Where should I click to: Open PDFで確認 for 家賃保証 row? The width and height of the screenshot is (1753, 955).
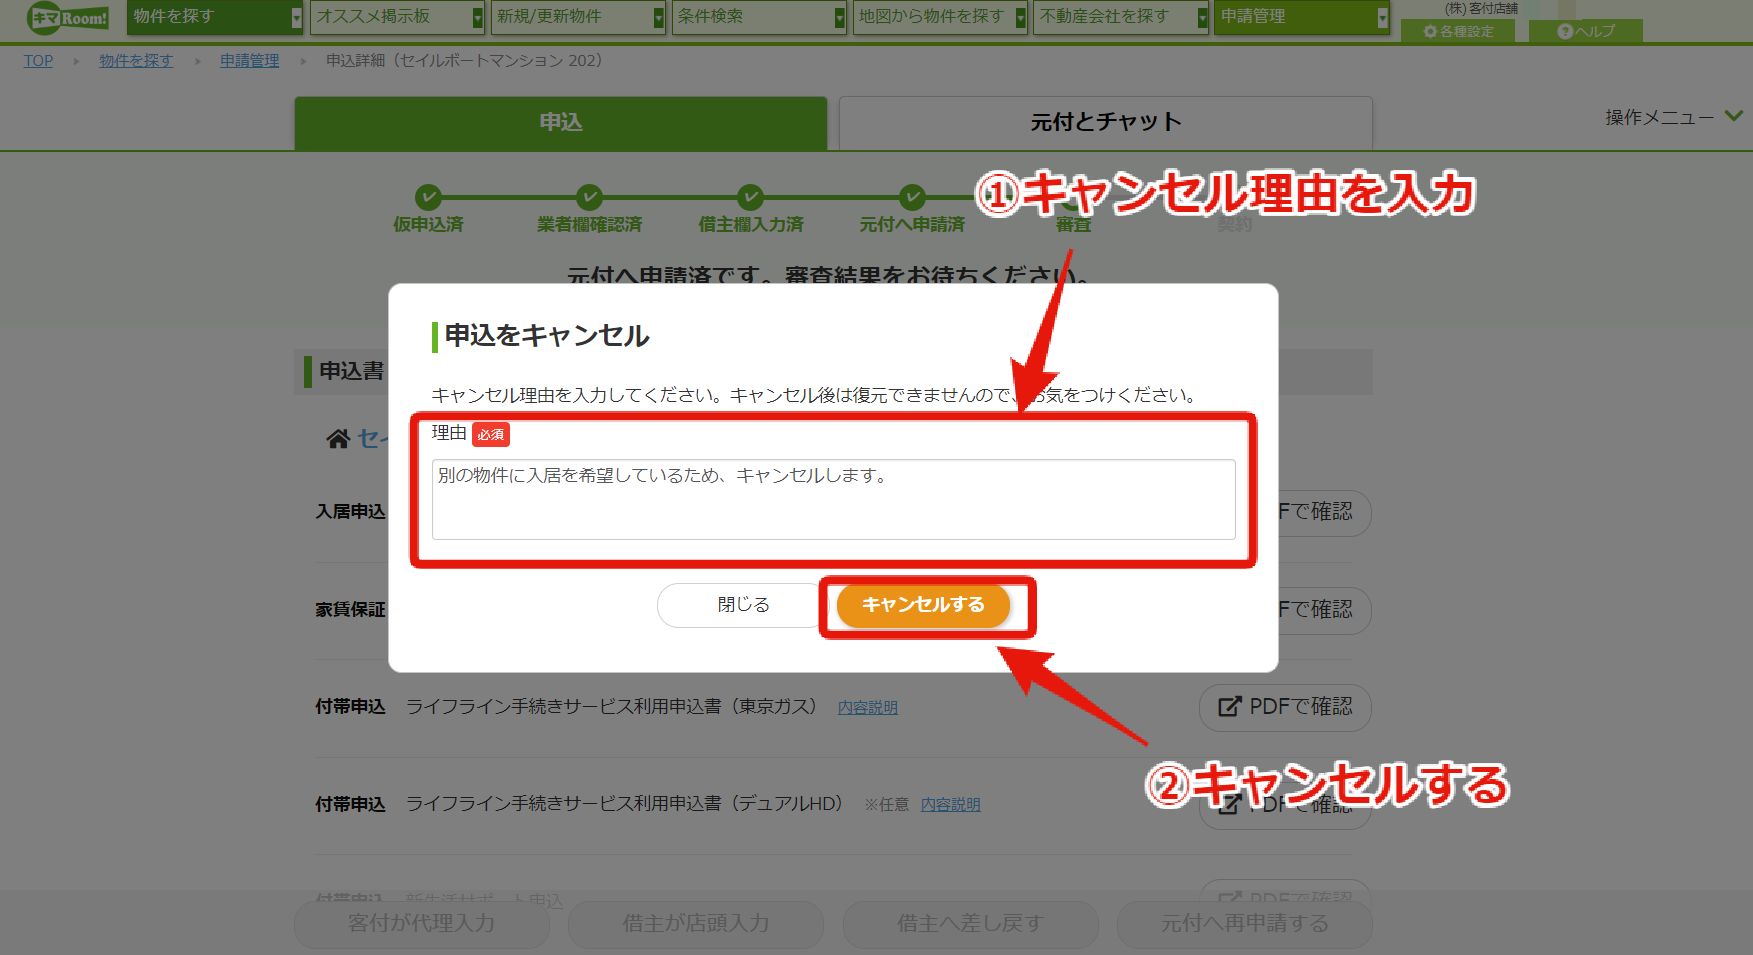pos(1323,610)
